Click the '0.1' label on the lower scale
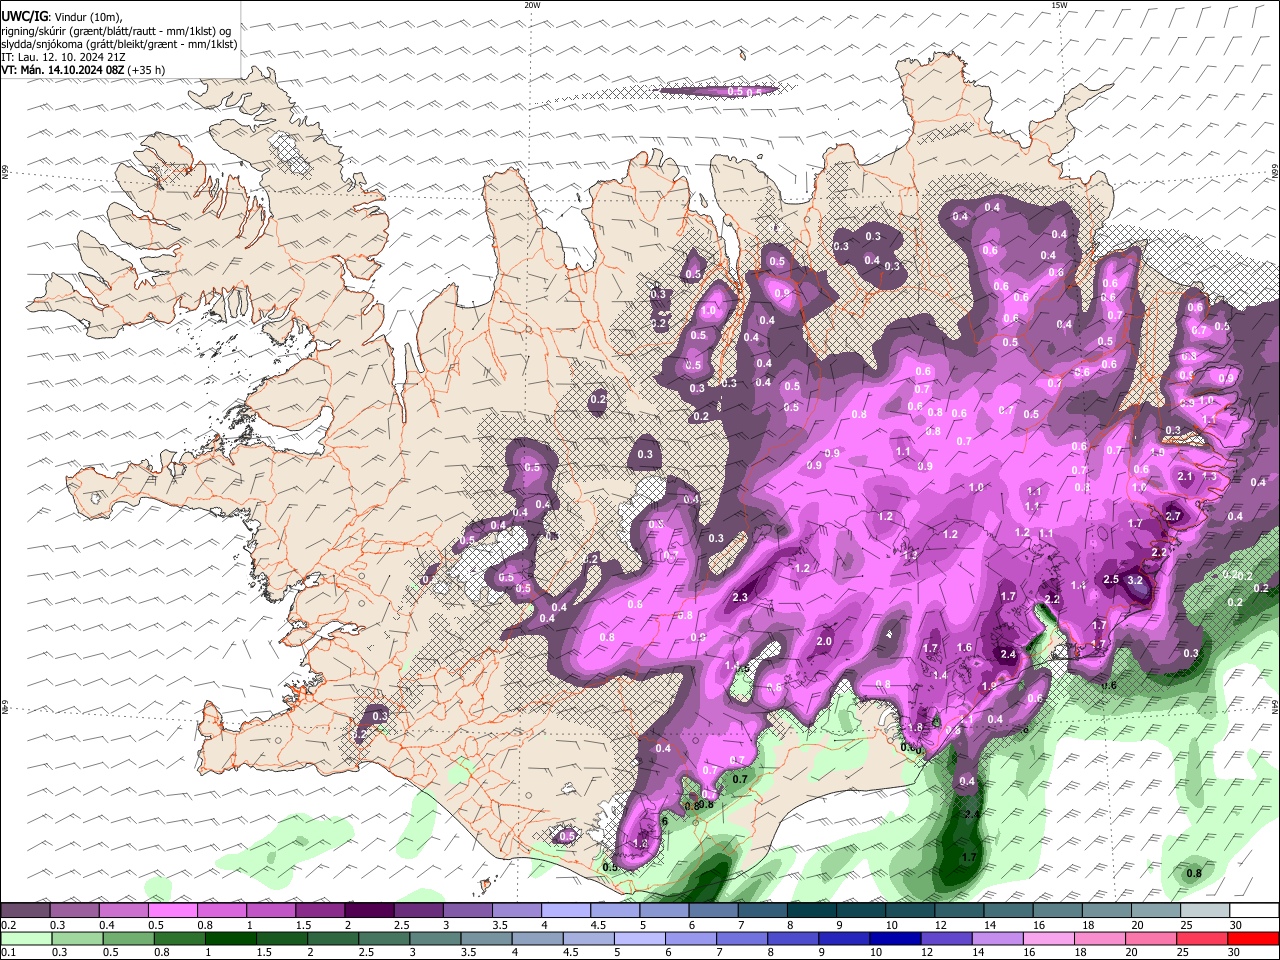1280x960 pixels. coord(8,953)
